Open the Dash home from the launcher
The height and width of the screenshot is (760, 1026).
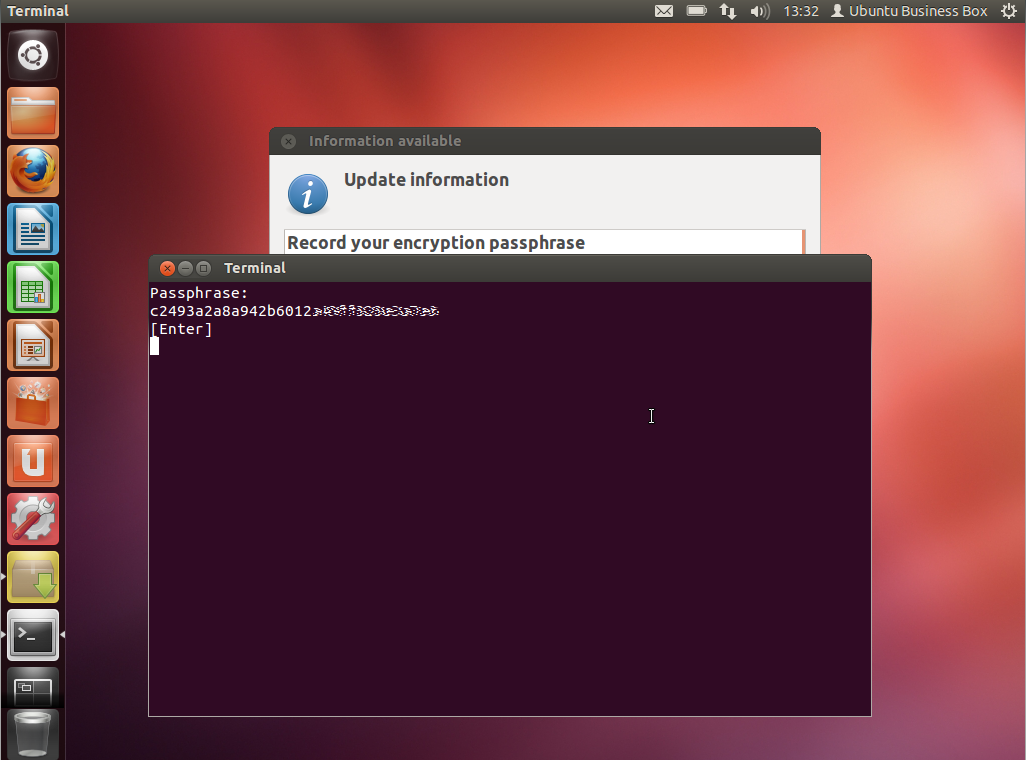coord(32,55)
